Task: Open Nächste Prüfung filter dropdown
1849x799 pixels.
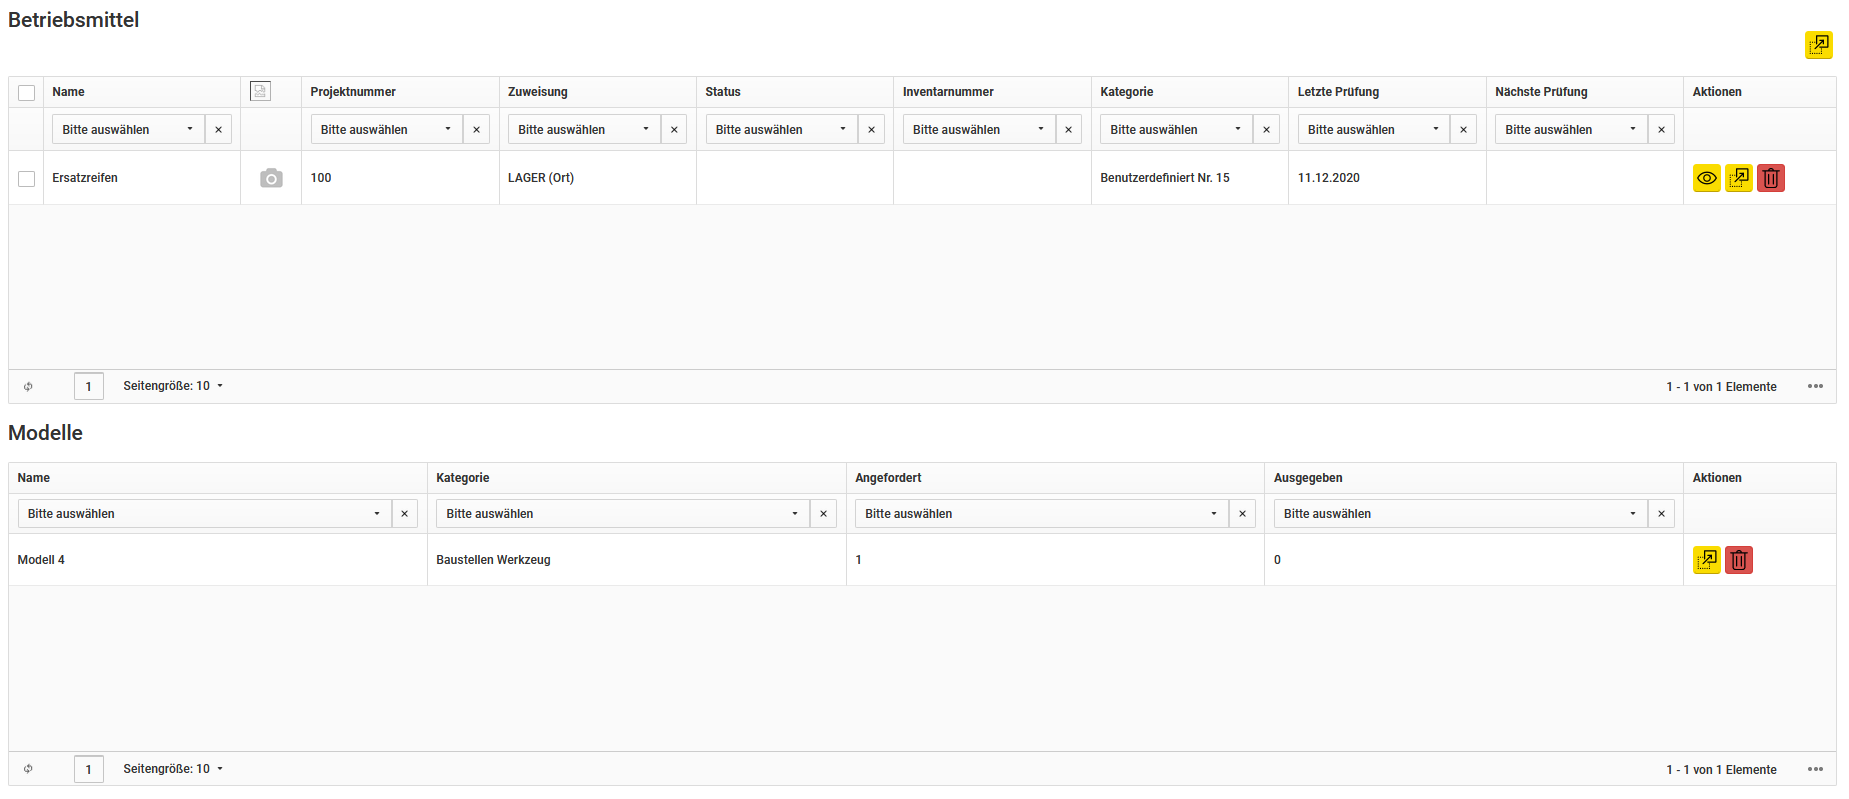Action: [1571, 130]
